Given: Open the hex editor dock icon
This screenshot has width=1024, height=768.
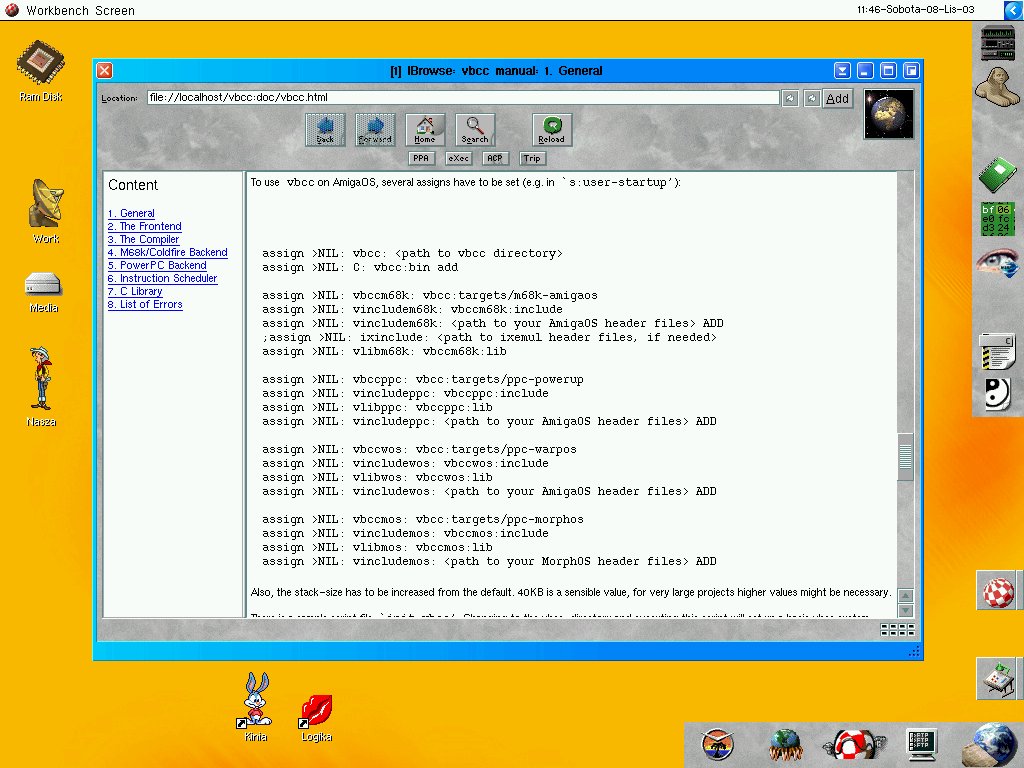Looking at the screenshot, I should coord(997,219).
